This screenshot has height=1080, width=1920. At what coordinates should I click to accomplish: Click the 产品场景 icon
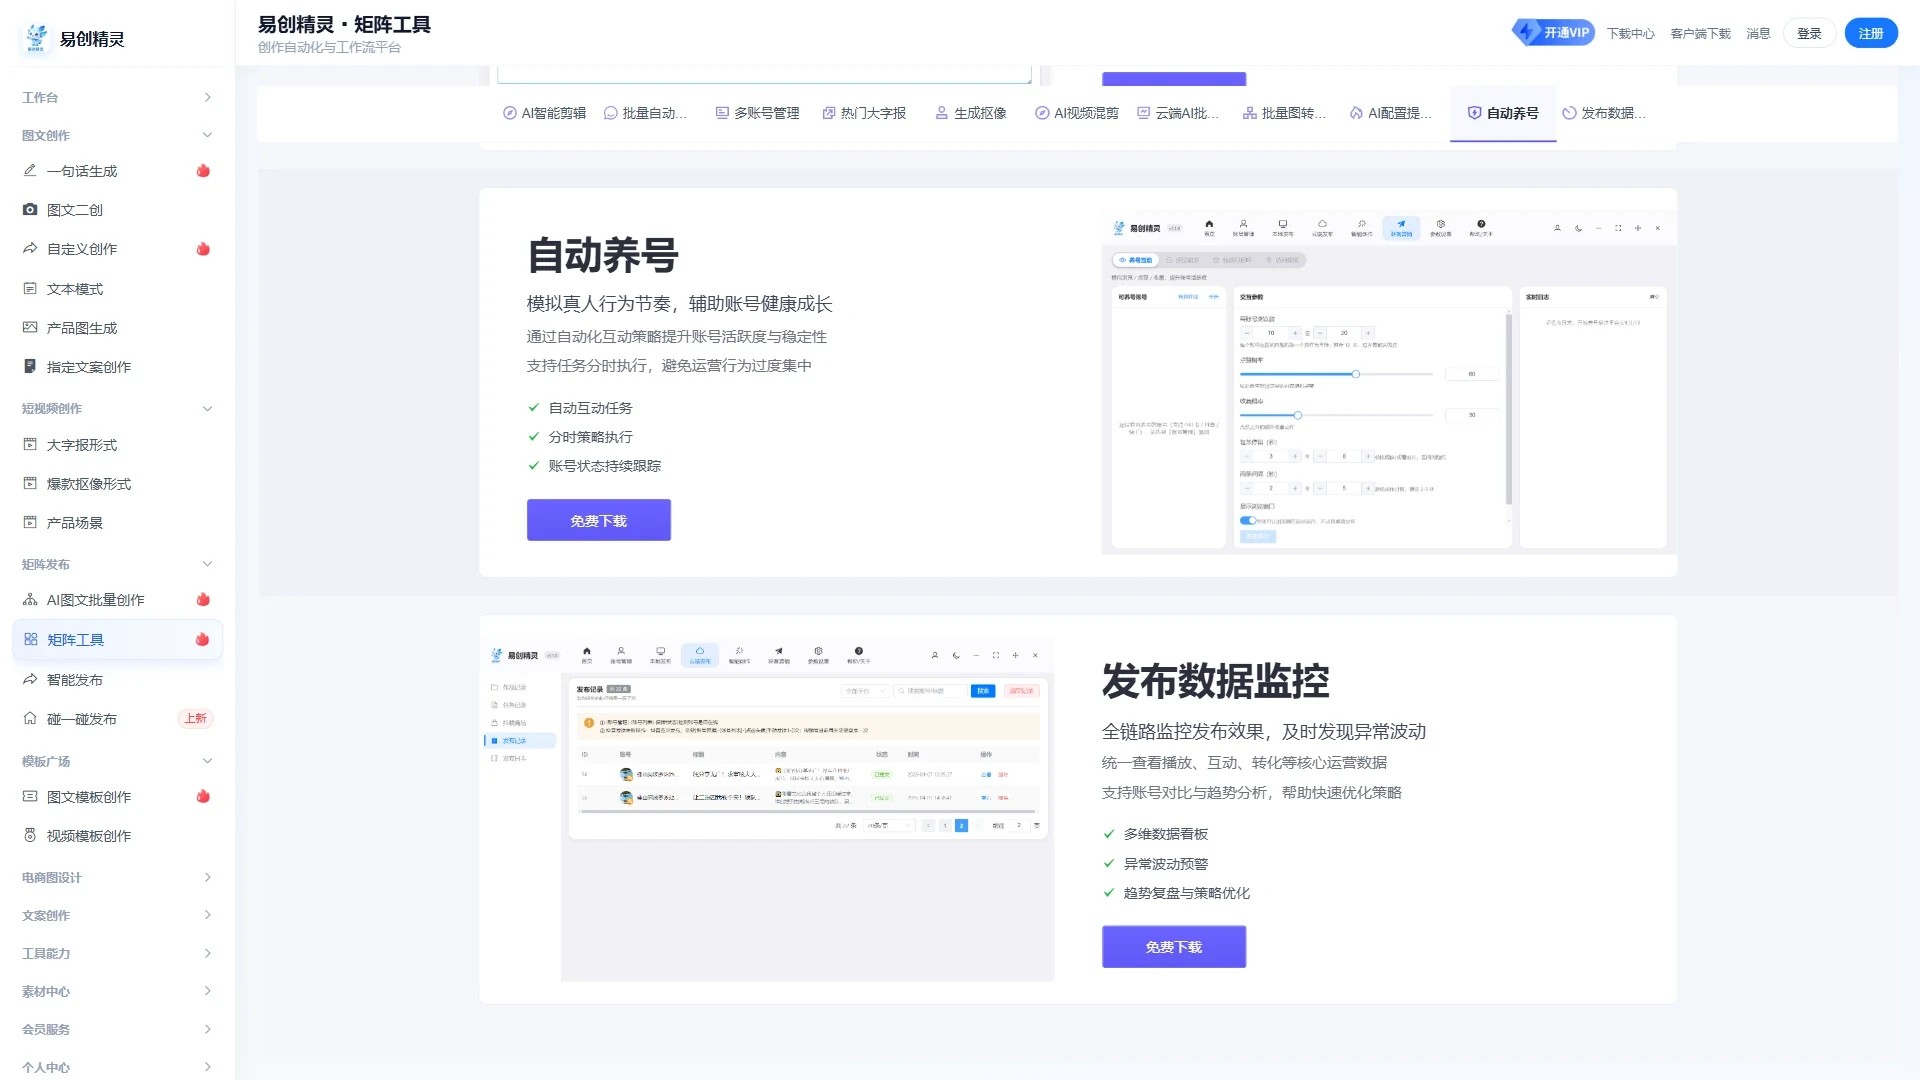point(30,523)
